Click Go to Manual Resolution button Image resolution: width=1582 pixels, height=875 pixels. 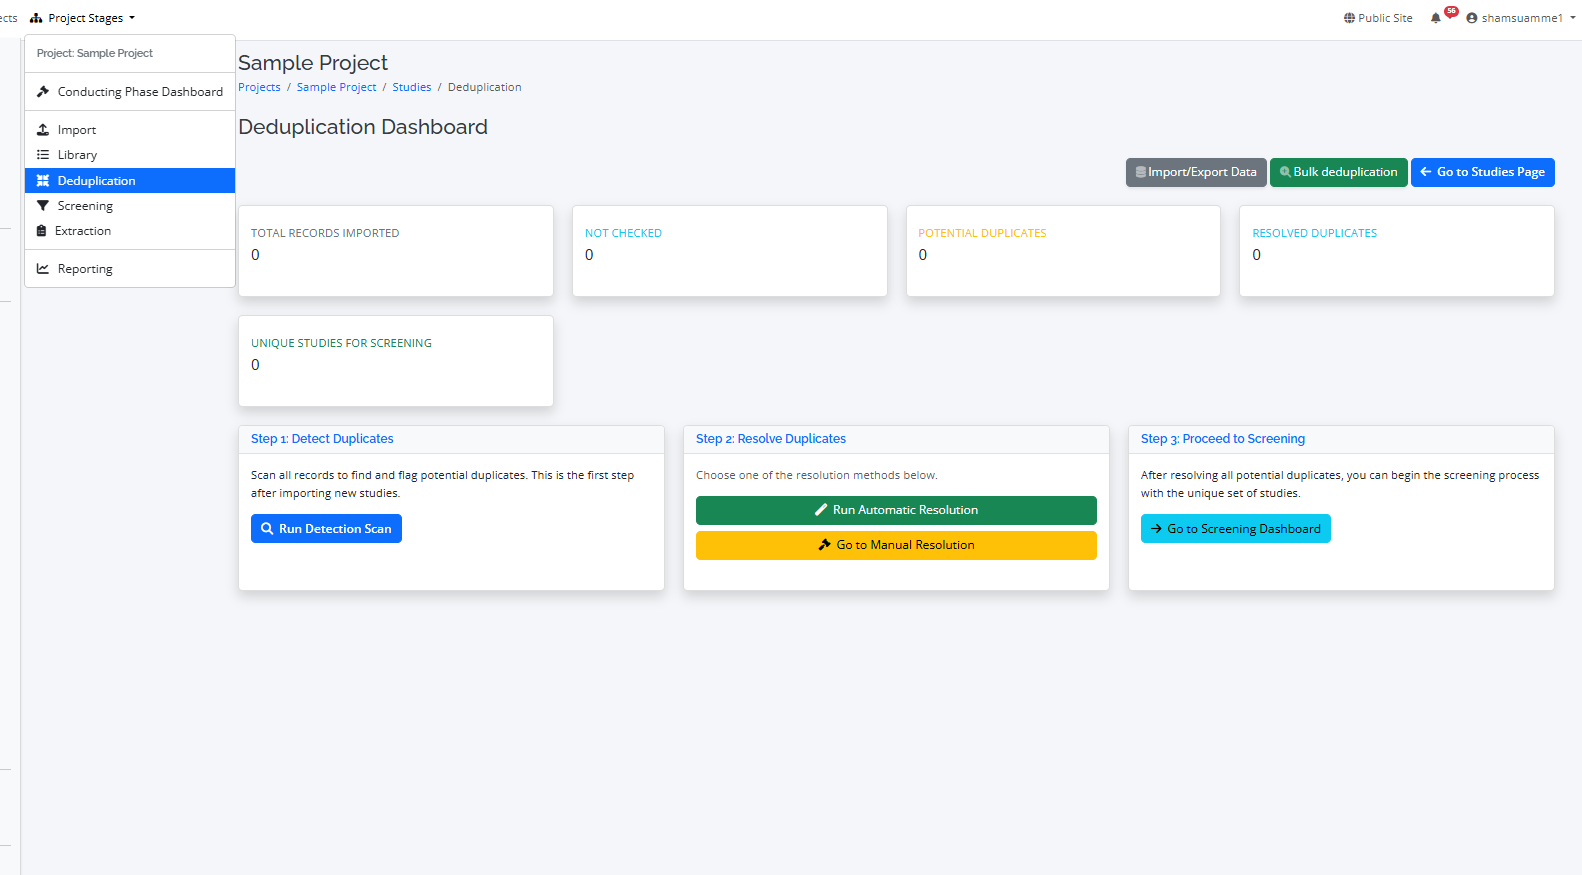coord(896,545)
